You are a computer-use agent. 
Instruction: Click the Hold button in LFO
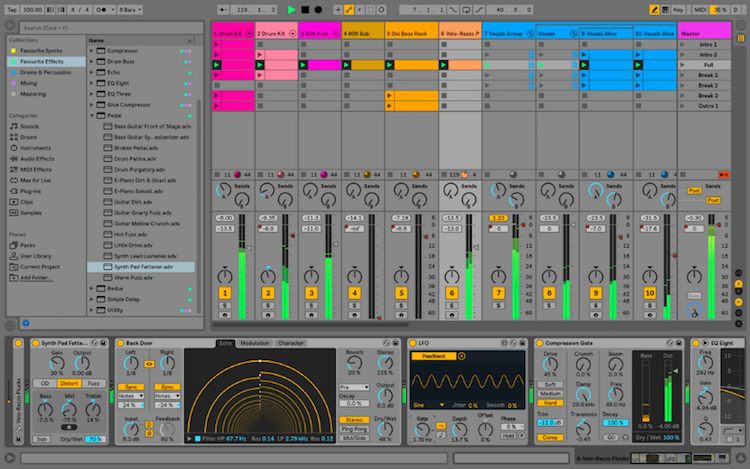tap(508, 436)
